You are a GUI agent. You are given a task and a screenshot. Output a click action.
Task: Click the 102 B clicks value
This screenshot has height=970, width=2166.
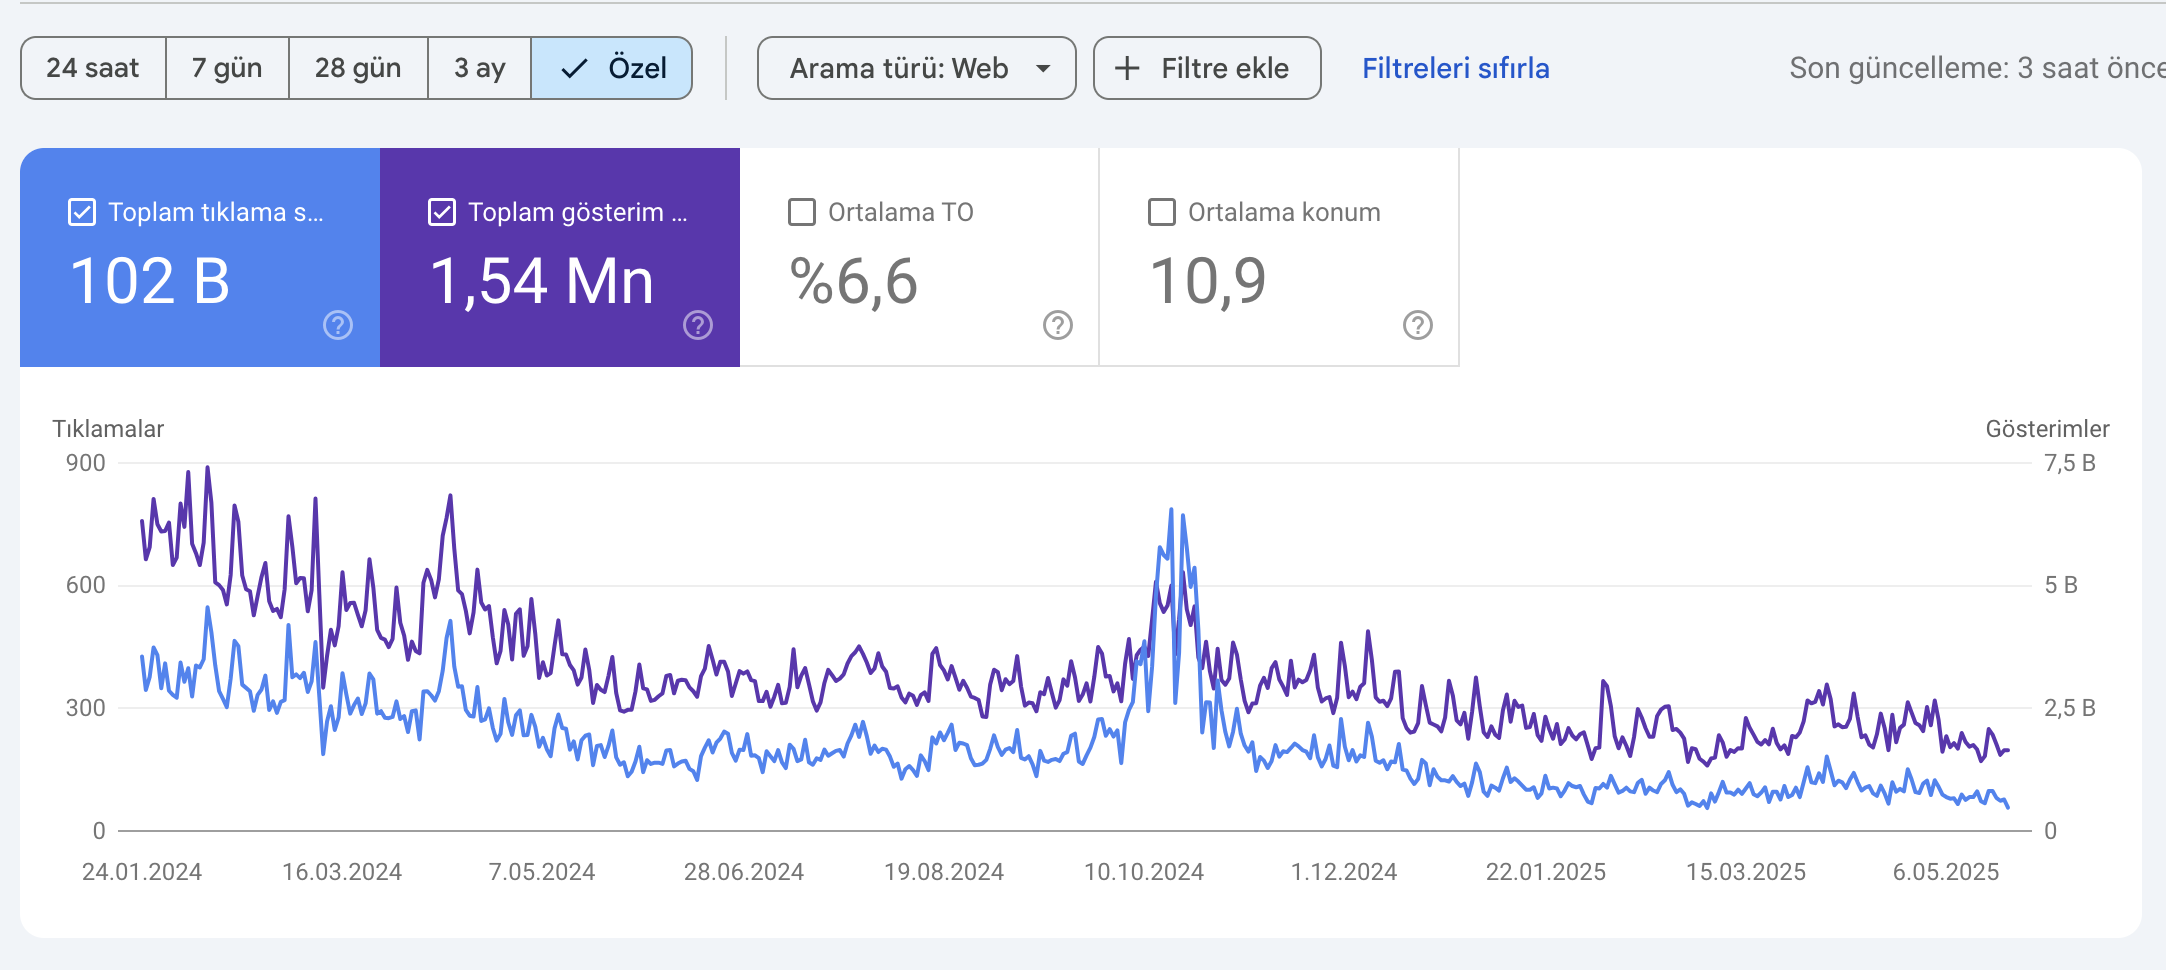[150, 281]
